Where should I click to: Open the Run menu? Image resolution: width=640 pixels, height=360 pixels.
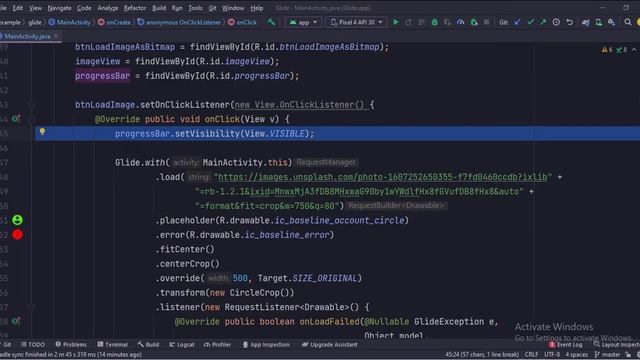[177, 8]
